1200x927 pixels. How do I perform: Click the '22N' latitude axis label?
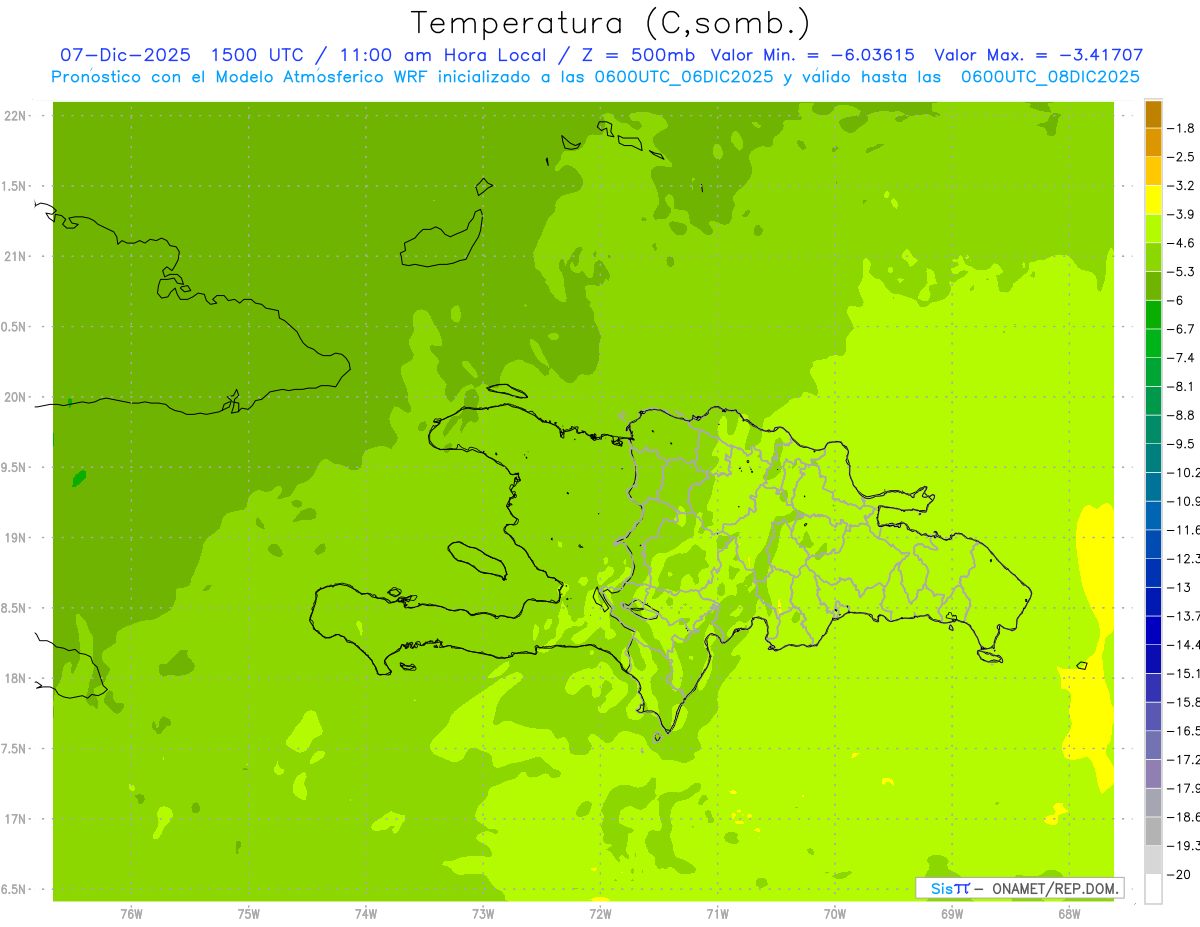(15, 116)
